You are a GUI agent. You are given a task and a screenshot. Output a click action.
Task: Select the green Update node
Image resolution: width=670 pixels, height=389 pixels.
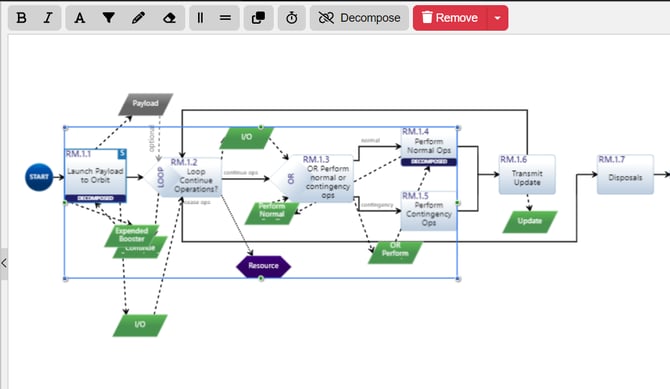pyautogui.click(x=530, y=221)
